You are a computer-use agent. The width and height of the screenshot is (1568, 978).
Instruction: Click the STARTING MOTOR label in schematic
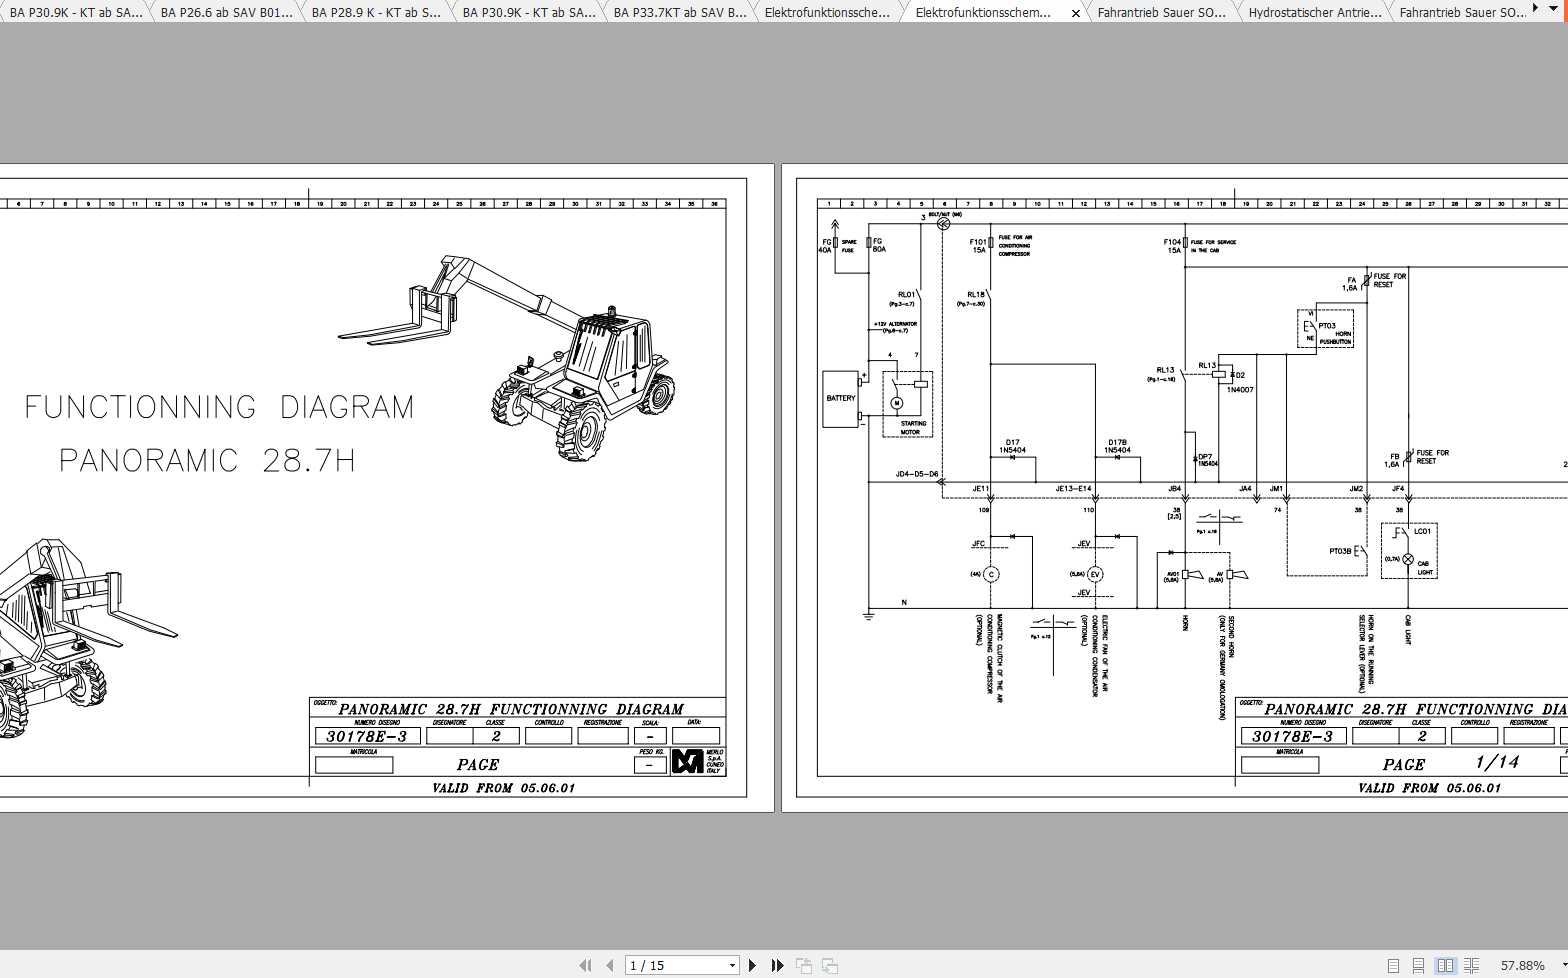(912, 428)
